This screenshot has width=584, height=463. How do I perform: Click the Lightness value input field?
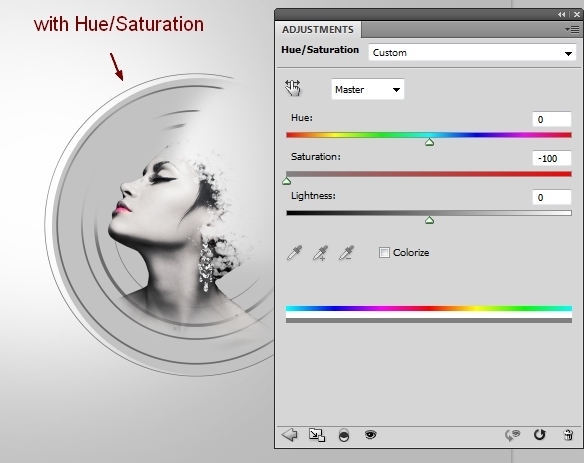(552, 197)
